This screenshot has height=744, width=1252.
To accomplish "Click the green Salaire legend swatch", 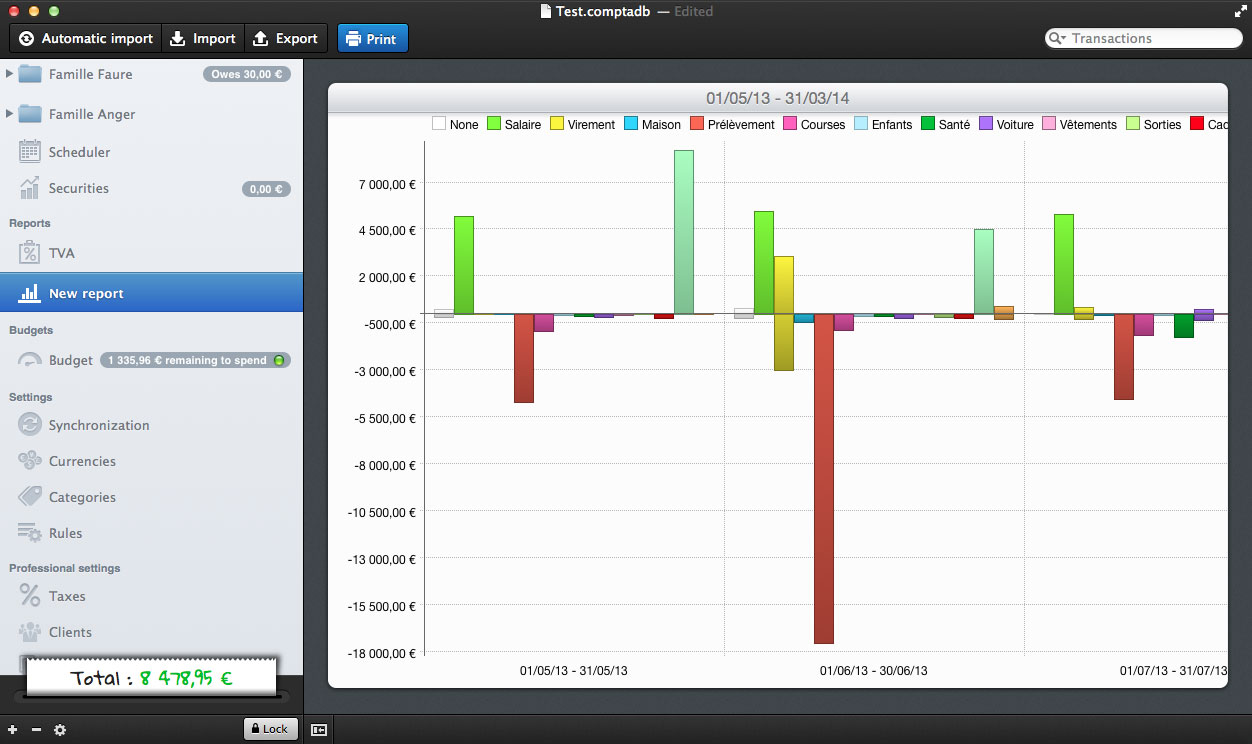I will (x=494, y=124).
